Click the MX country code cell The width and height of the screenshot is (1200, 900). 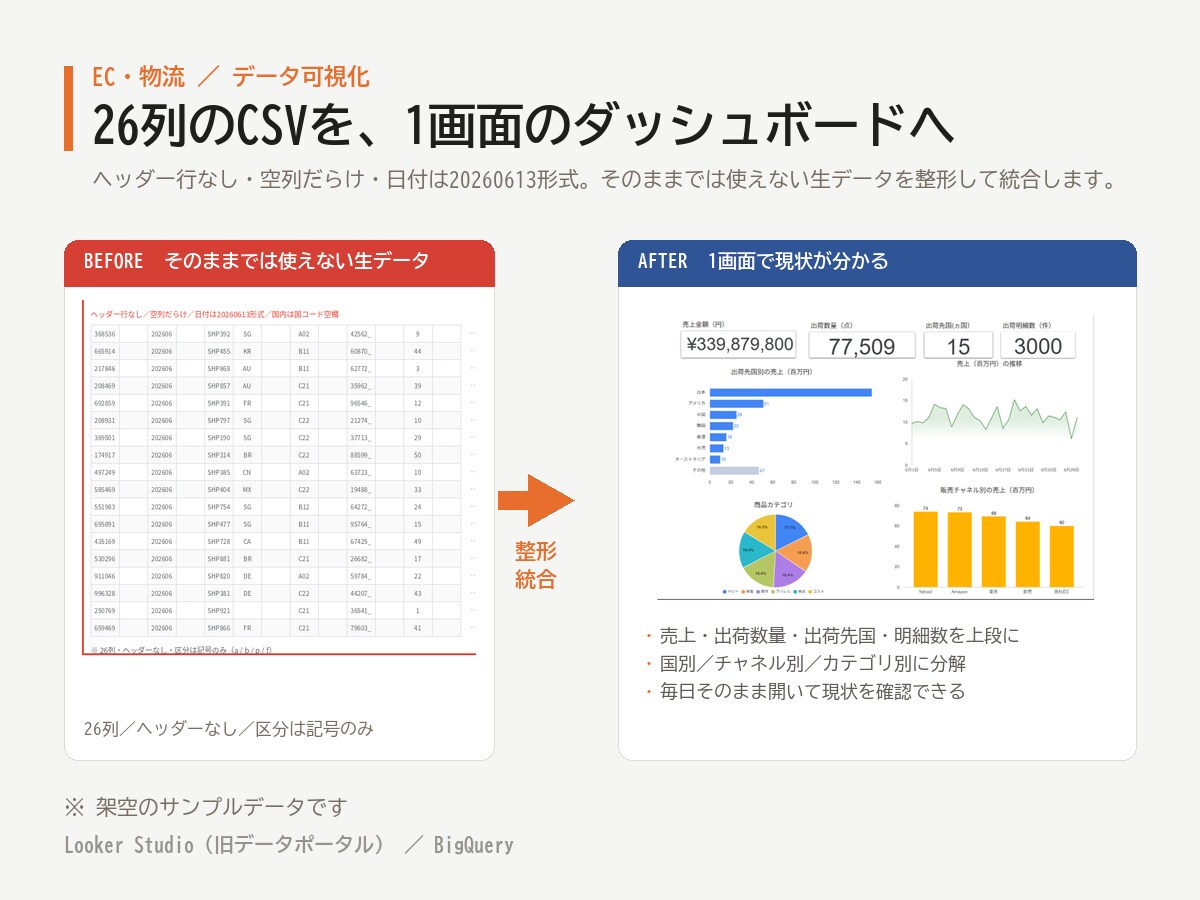click(x=247, y=490)
